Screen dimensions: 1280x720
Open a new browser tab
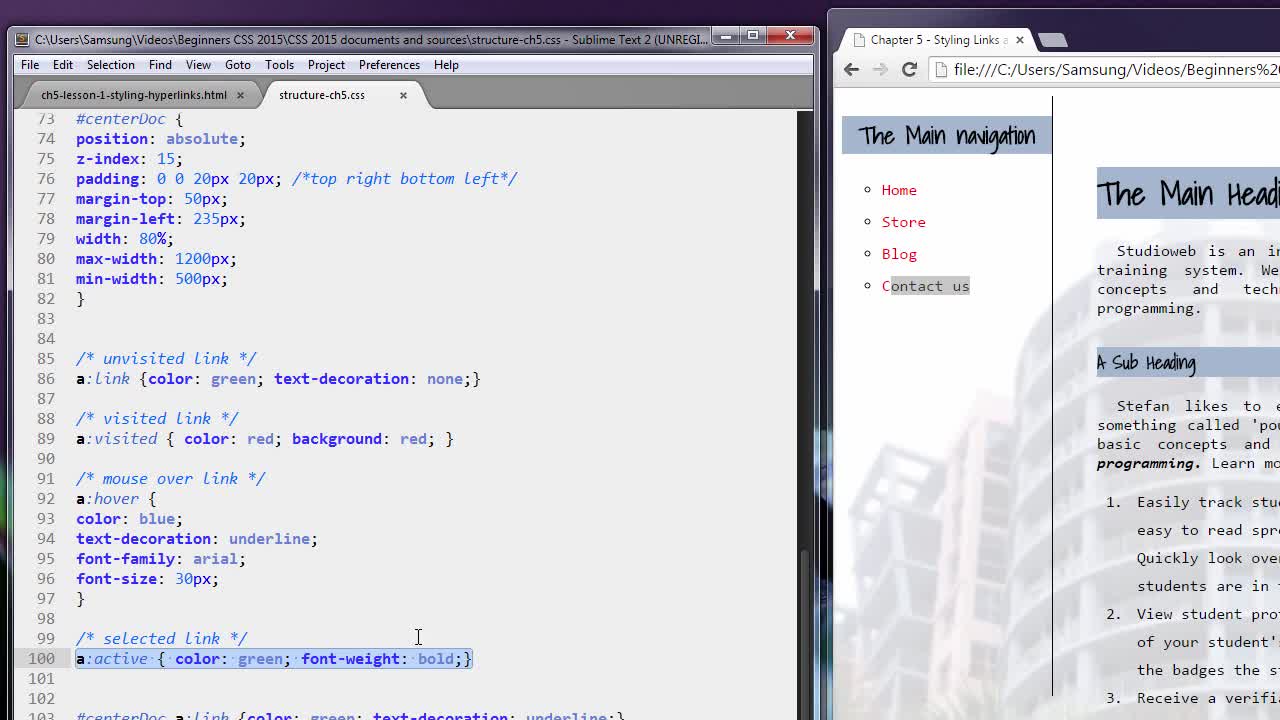click(x=1052, y=40)
